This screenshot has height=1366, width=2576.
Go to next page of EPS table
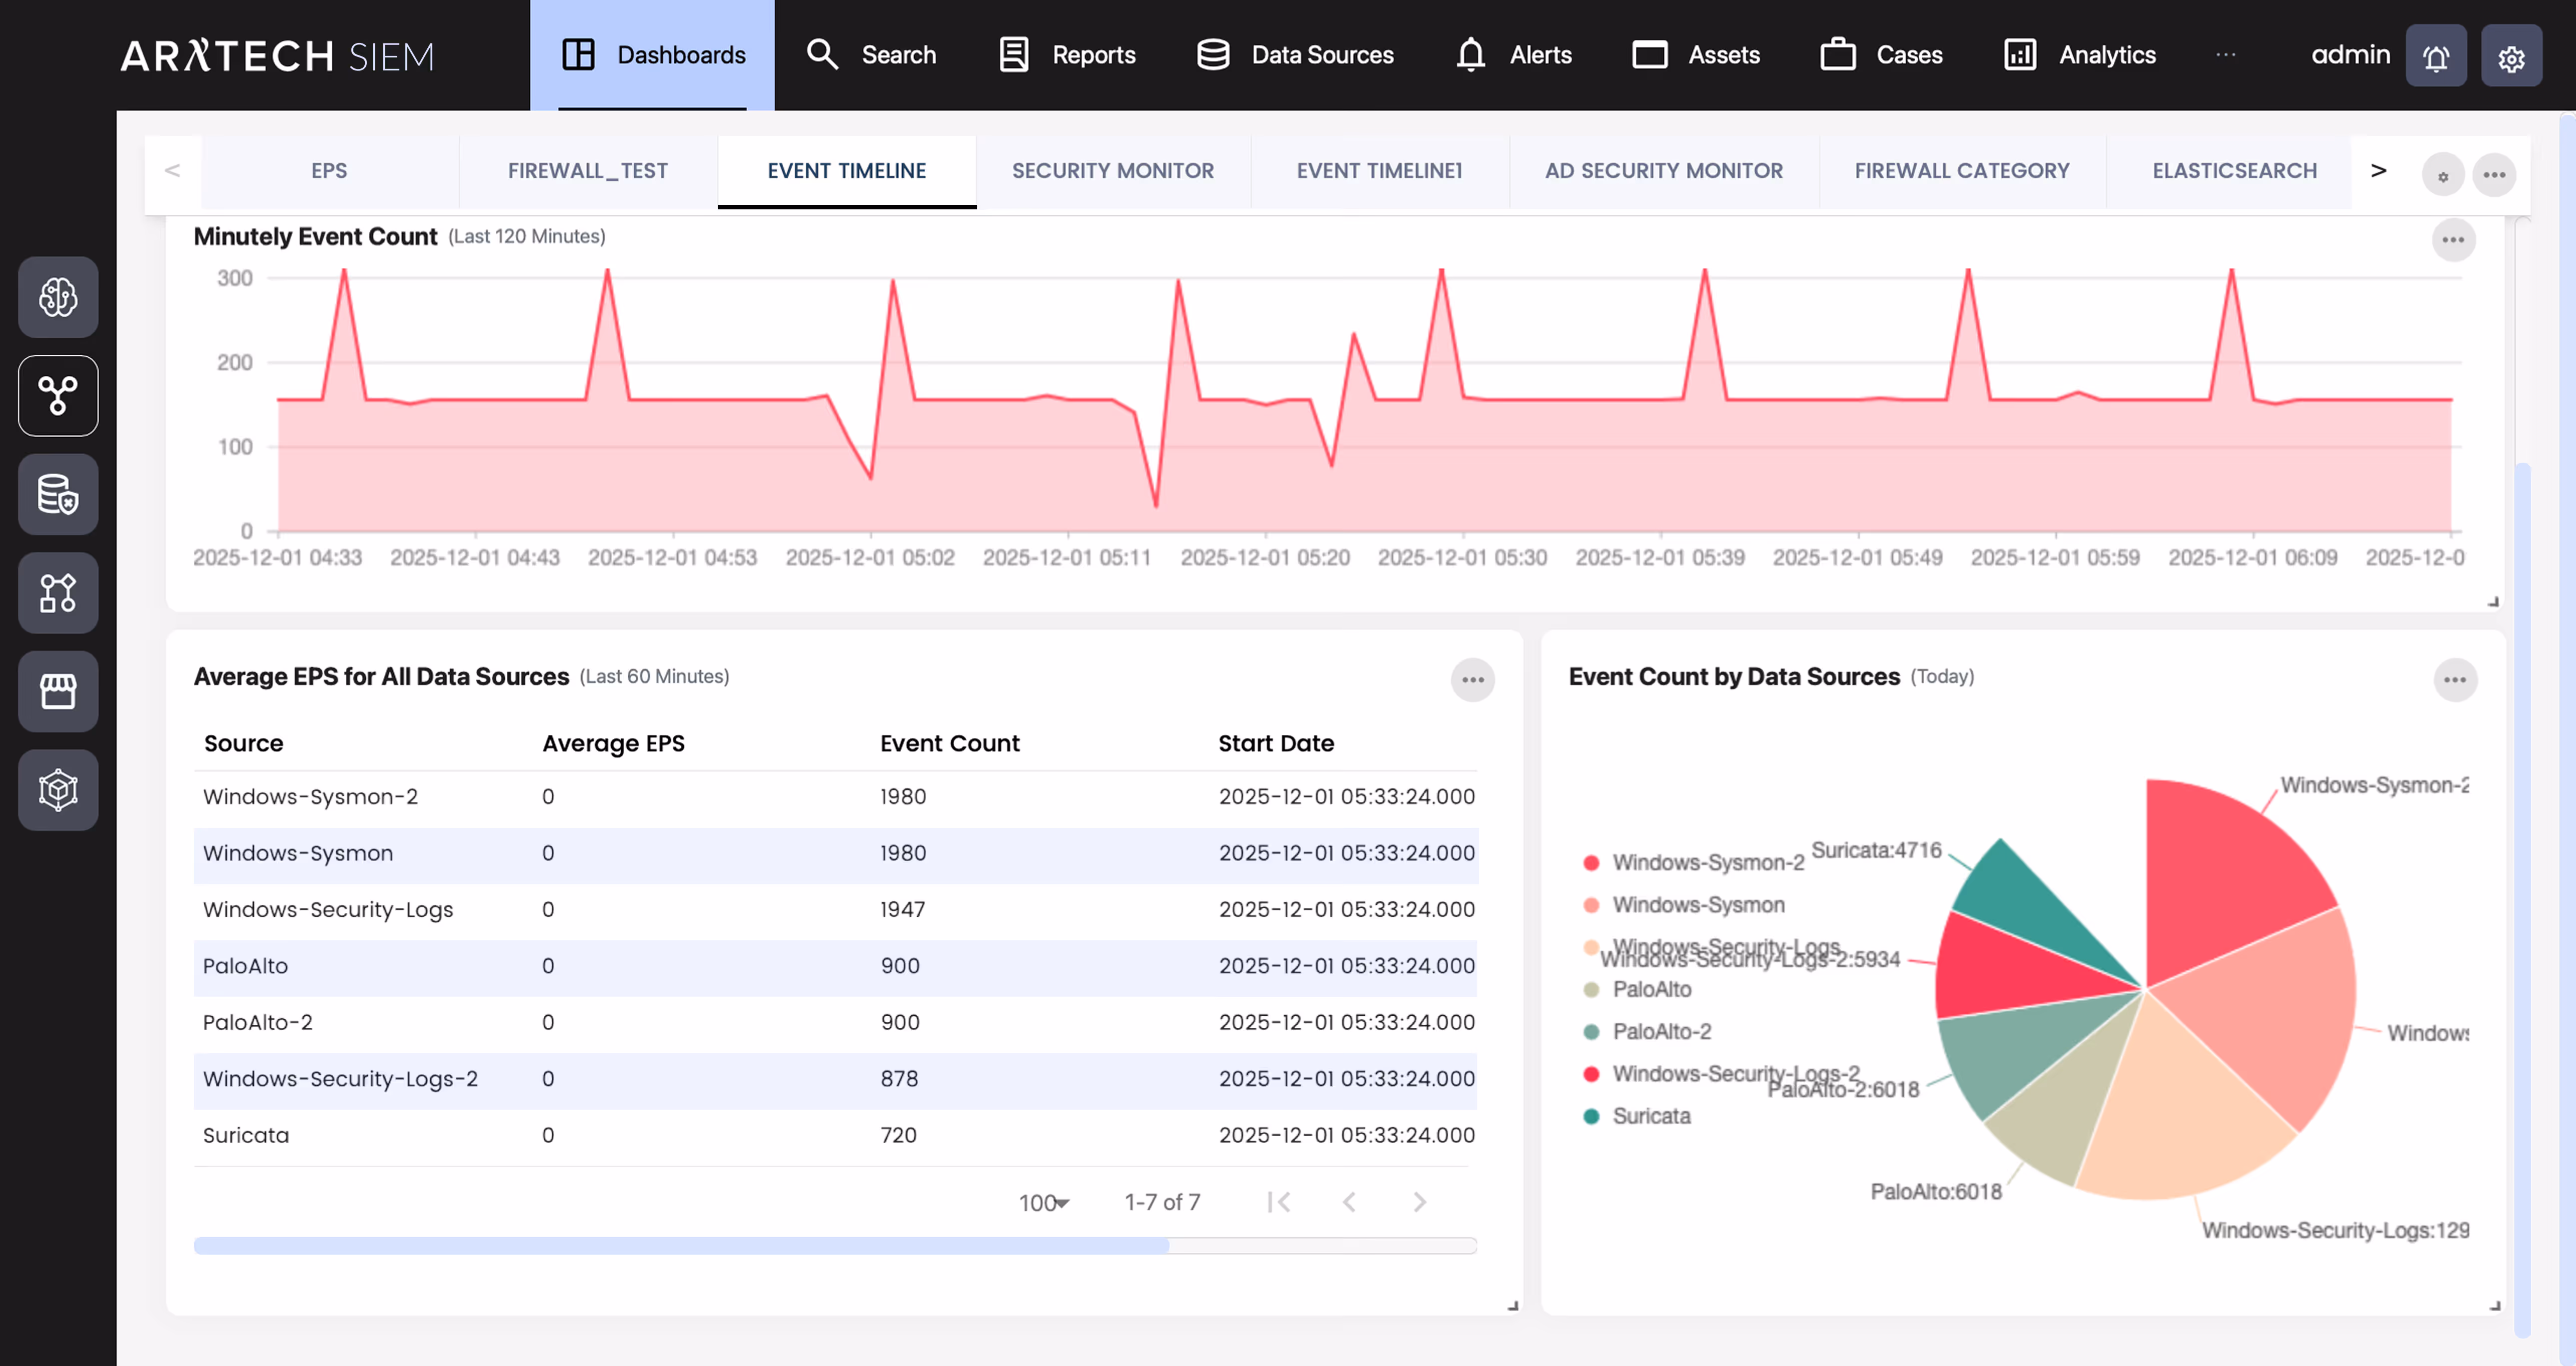(x=1419, y=1202)
